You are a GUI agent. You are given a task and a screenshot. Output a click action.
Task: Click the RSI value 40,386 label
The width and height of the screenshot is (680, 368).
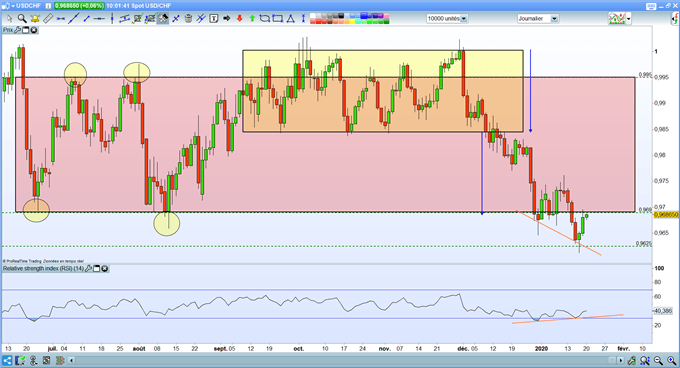coord(663,311)
